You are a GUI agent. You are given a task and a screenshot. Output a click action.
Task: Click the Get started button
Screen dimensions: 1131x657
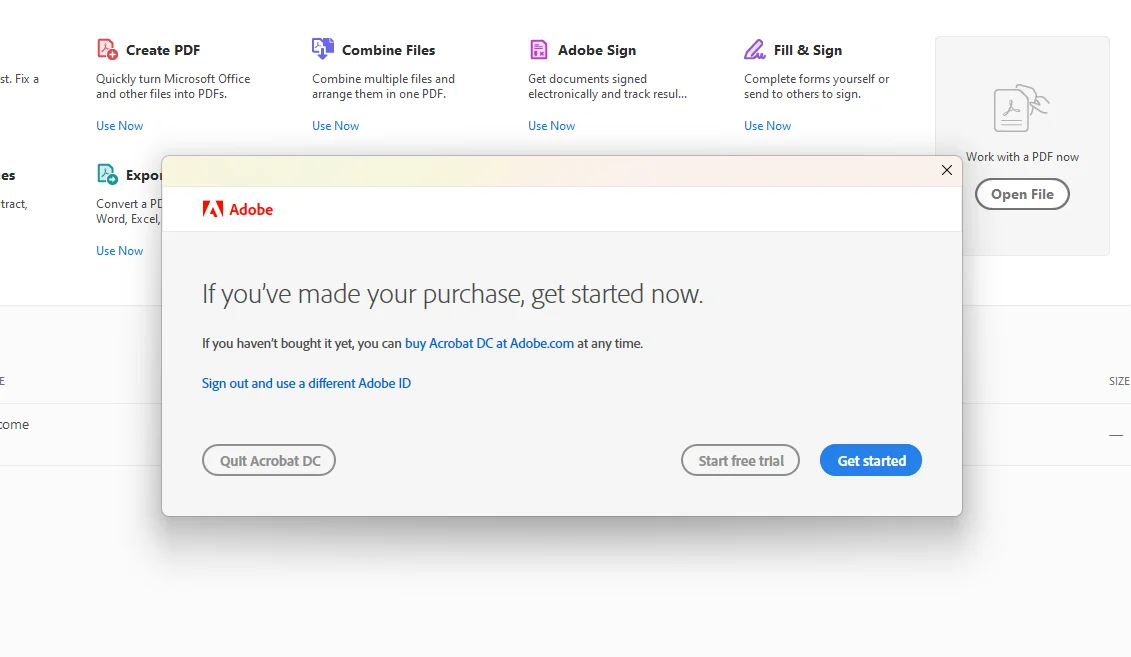[871, 460]
